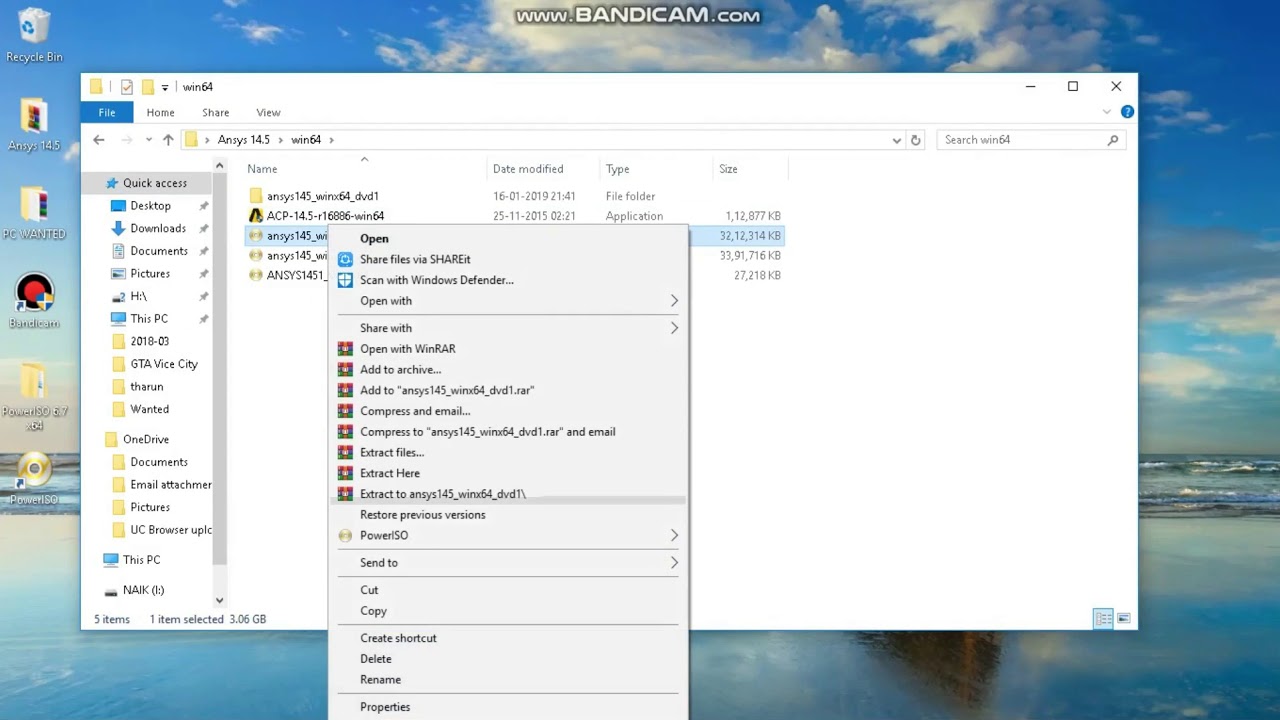Select the ANSYS1451_ file row
Screen dimensions: 1280x720
515,275
